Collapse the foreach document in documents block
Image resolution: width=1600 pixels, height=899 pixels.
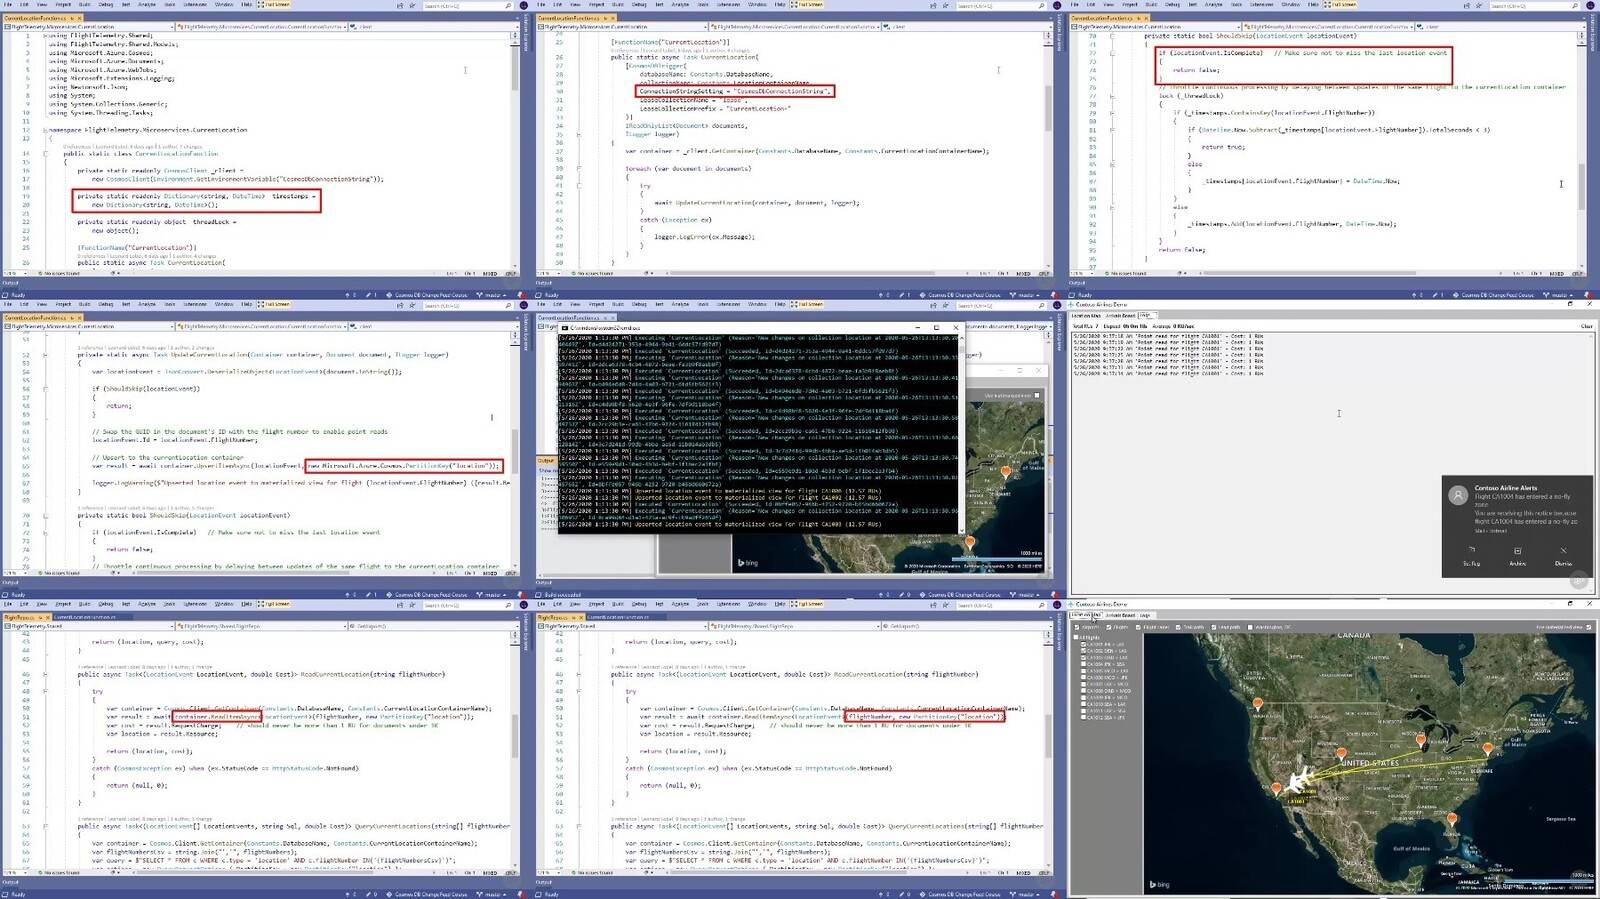pos(578,169)
